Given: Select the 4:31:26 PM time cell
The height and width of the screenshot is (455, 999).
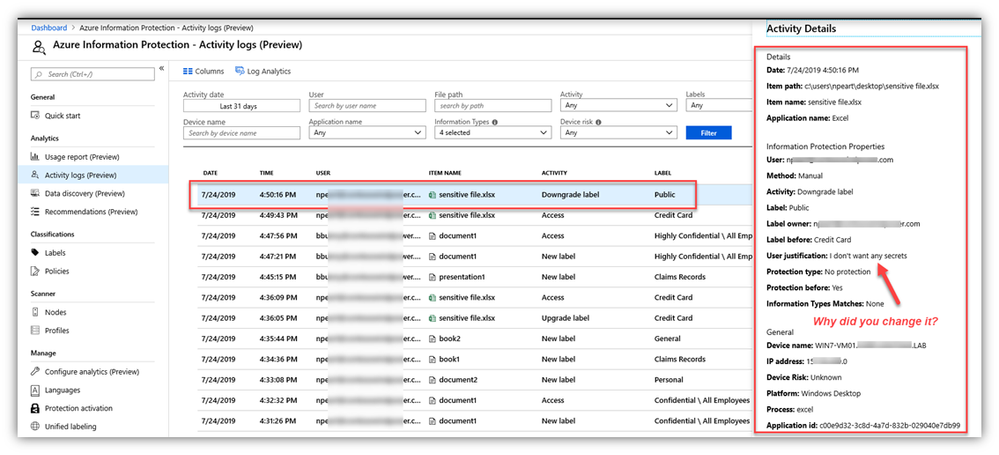Looking at the screenshot, I should pyautogui.click(x=278, y=421).
